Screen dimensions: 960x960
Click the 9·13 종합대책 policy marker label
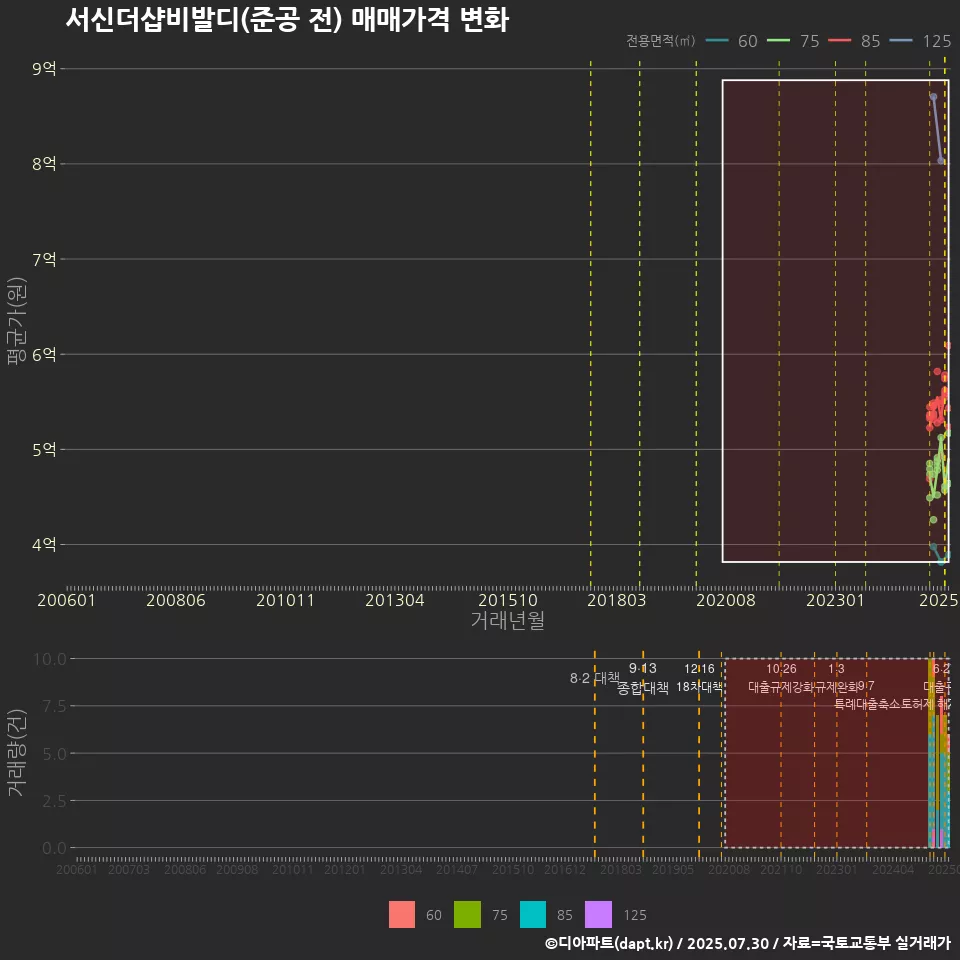(643, 678)
